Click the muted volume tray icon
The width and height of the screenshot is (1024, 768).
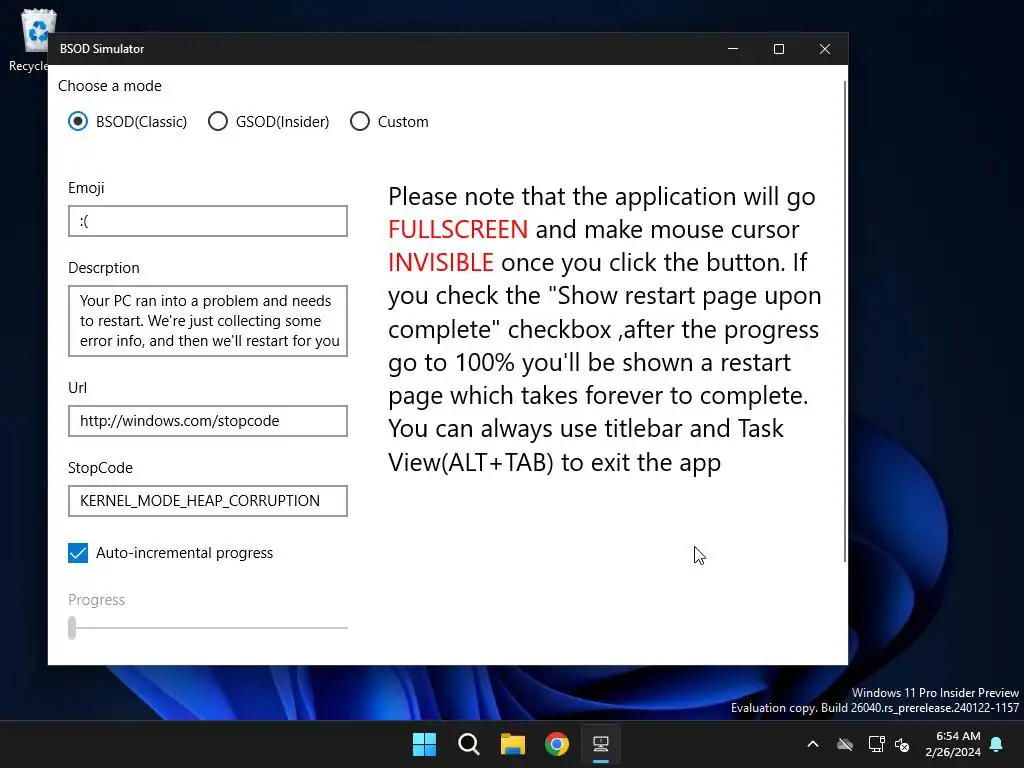pos(903,744)
